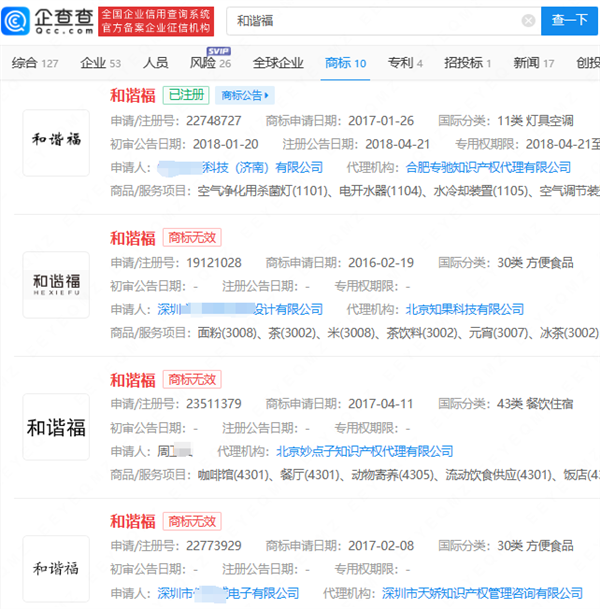Go to the 全球企业 tab
The width and height of the screenshot is (600, 609).
(x=278, y=63)
